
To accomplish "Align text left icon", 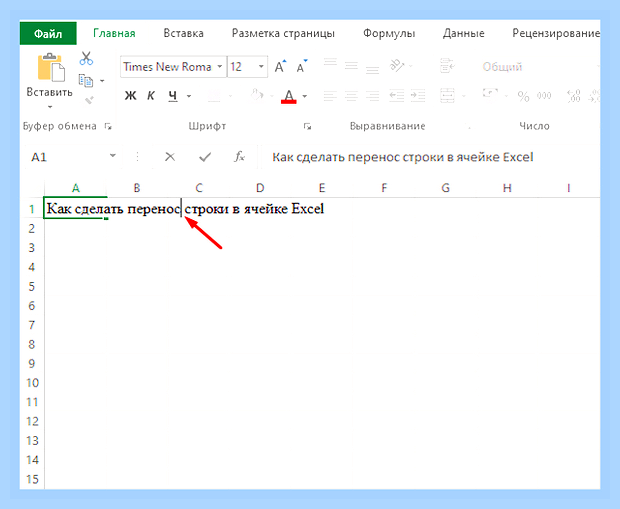I will pos(330,96).
